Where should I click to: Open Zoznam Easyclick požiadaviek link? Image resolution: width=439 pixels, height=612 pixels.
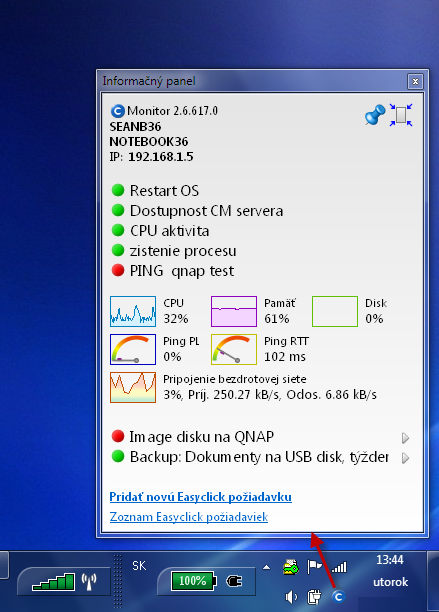click(189, 517)
